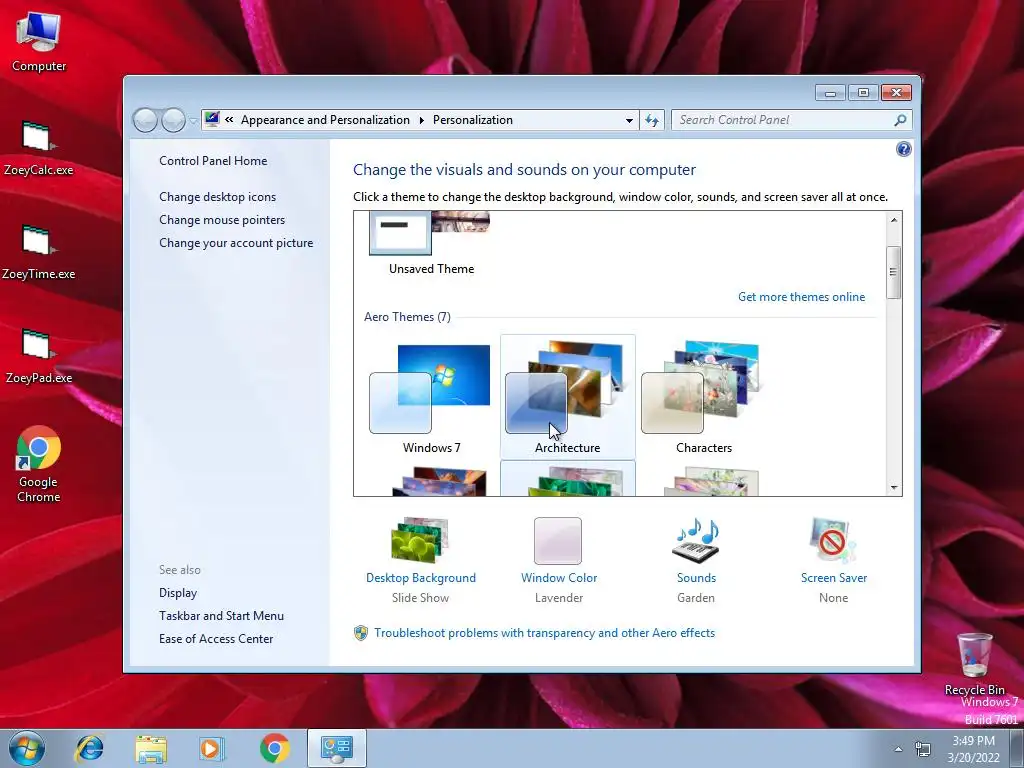Open Change your account picture link
Viewport: 1024px width, 768px height.
coord(236,242)
